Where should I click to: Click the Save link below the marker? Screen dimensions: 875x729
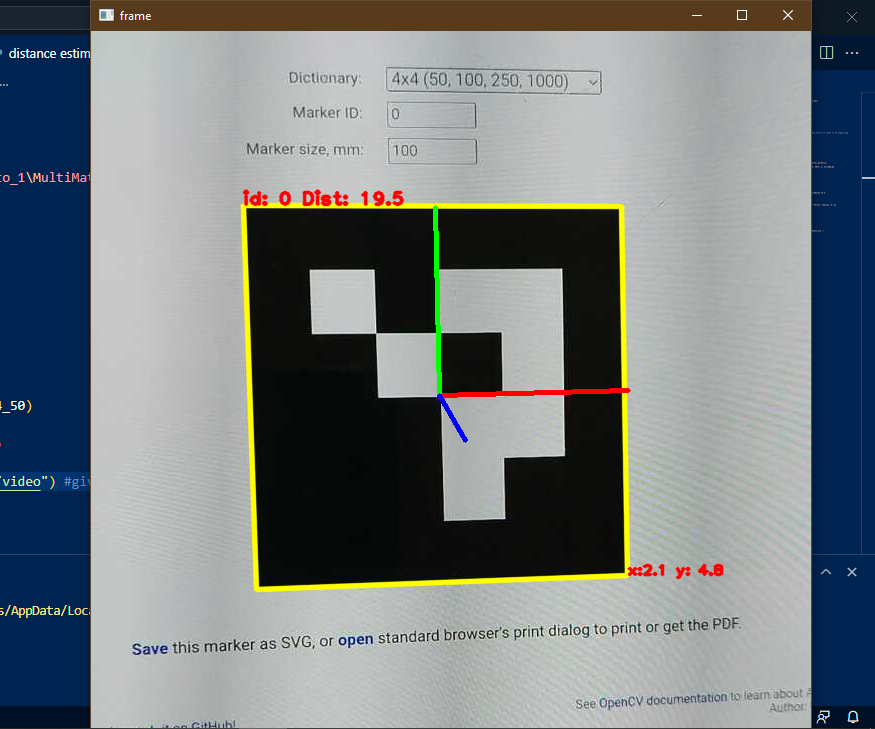coord(149,647)
